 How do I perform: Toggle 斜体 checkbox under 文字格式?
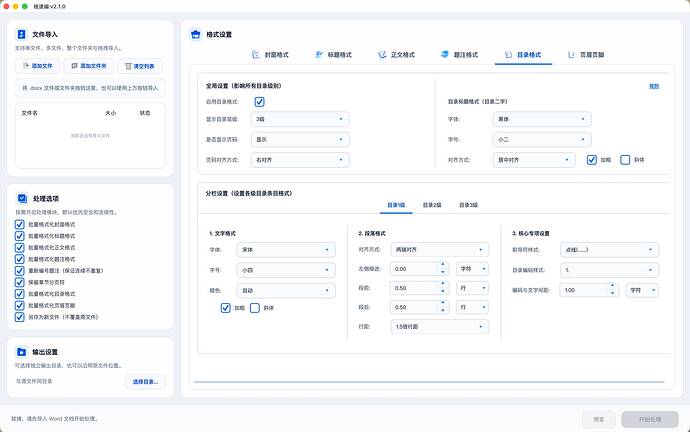(x=255, y=308)
